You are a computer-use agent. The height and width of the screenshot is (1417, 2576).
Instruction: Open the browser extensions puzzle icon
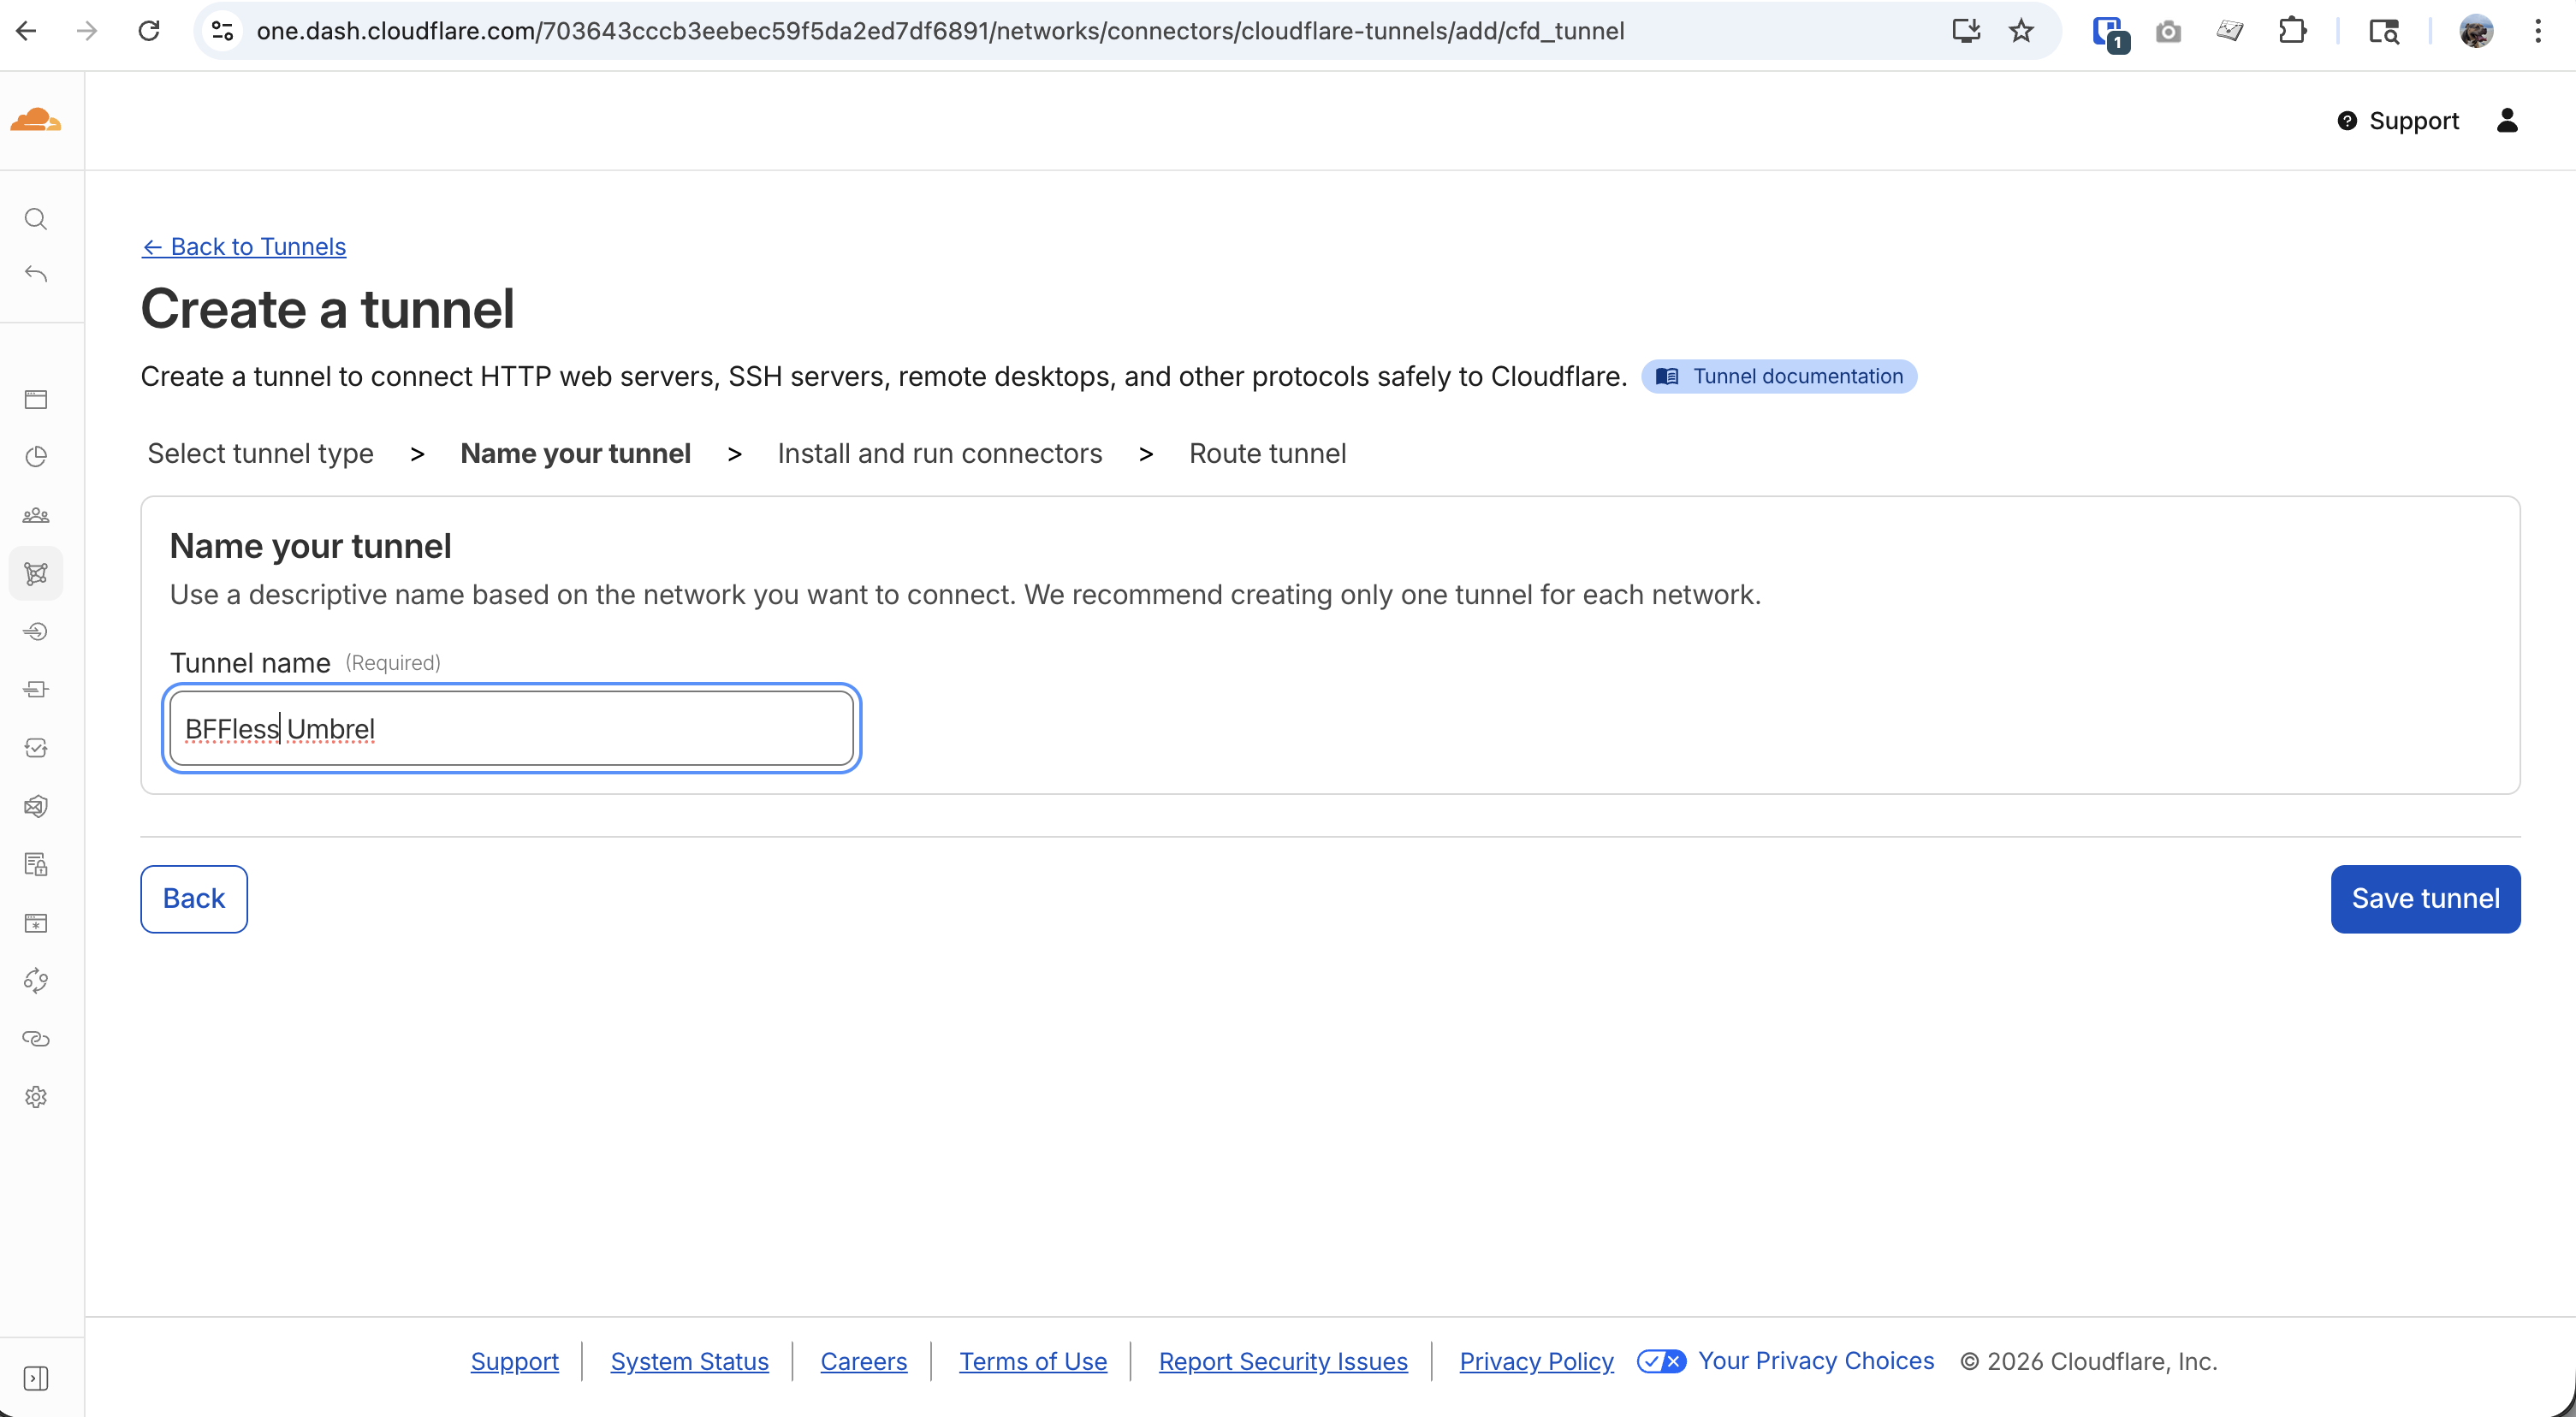[x=2292, y=31]
